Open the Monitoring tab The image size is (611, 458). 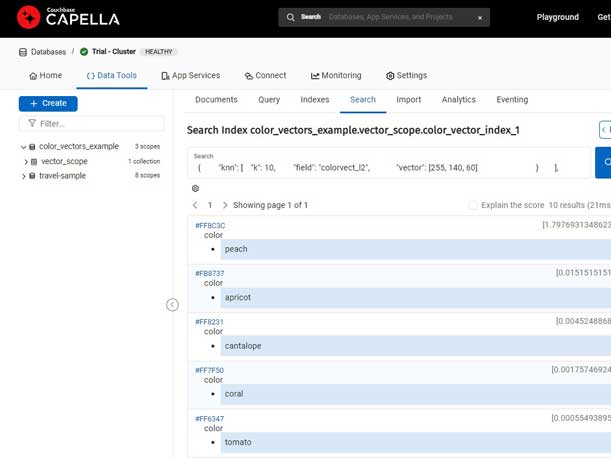click(336, 75)
